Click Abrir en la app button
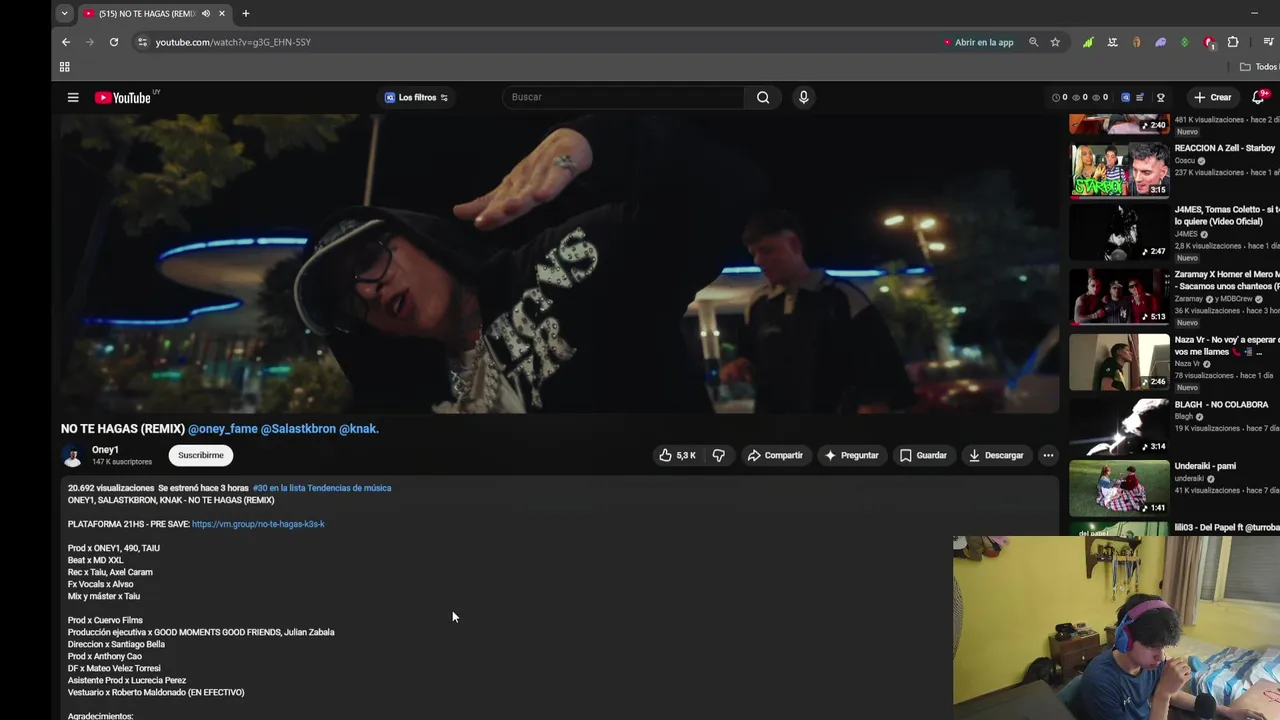 [979, 42]
